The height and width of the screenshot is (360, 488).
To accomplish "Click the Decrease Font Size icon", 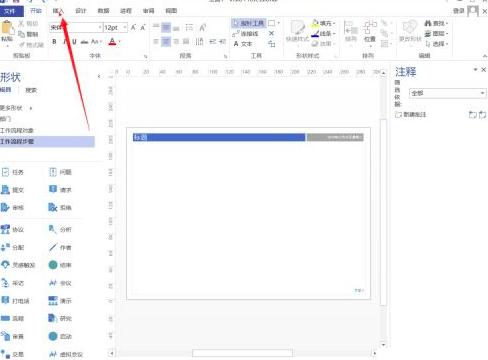I will point(143,27).
